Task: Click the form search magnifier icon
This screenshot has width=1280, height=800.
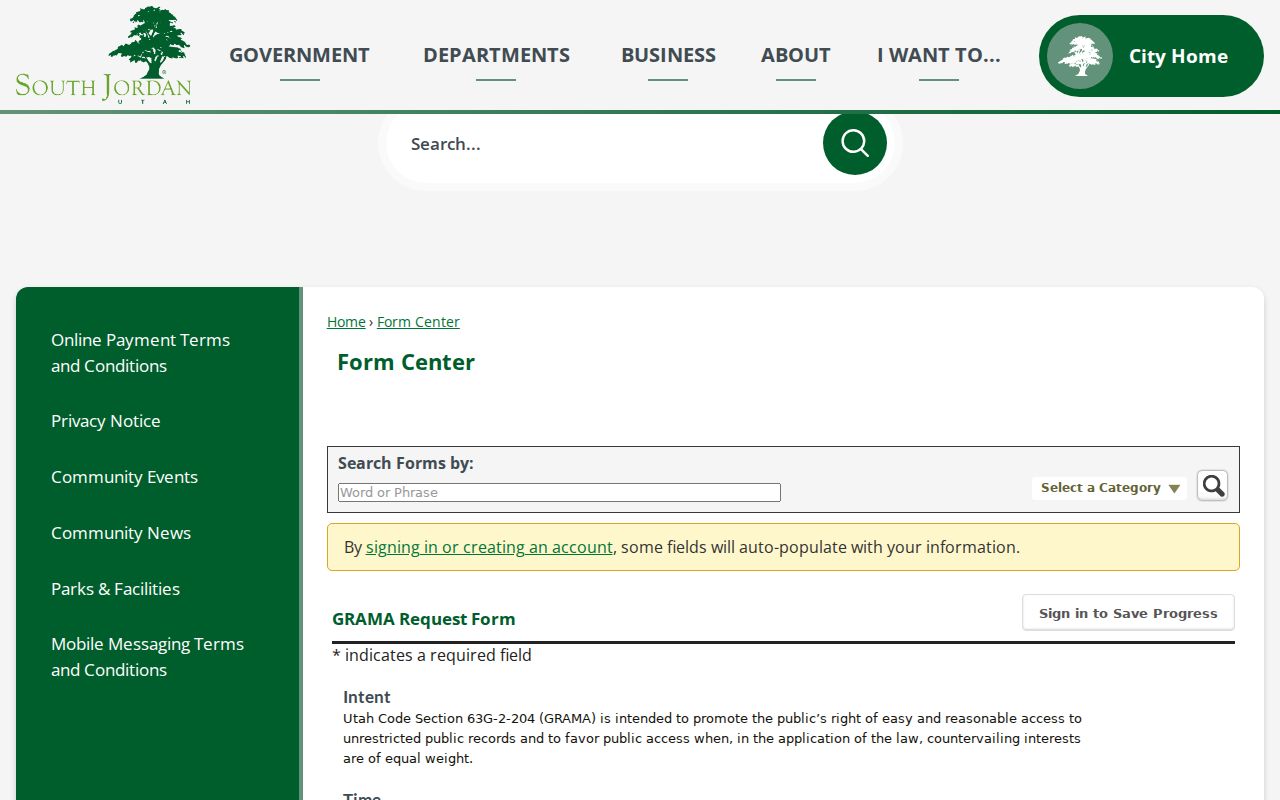Action: click(x=1213, y=486)
